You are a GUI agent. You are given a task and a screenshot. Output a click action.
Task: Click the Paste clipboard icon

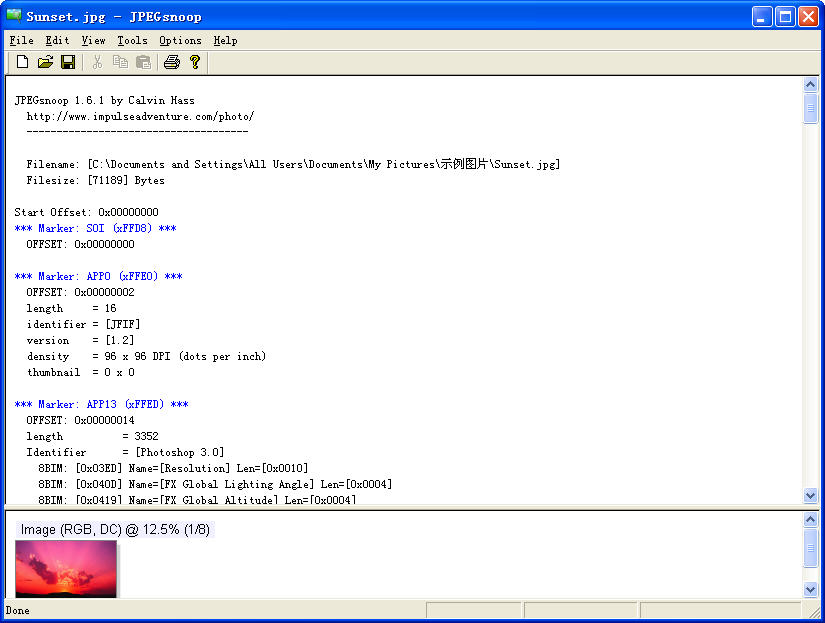click(143, 62)
